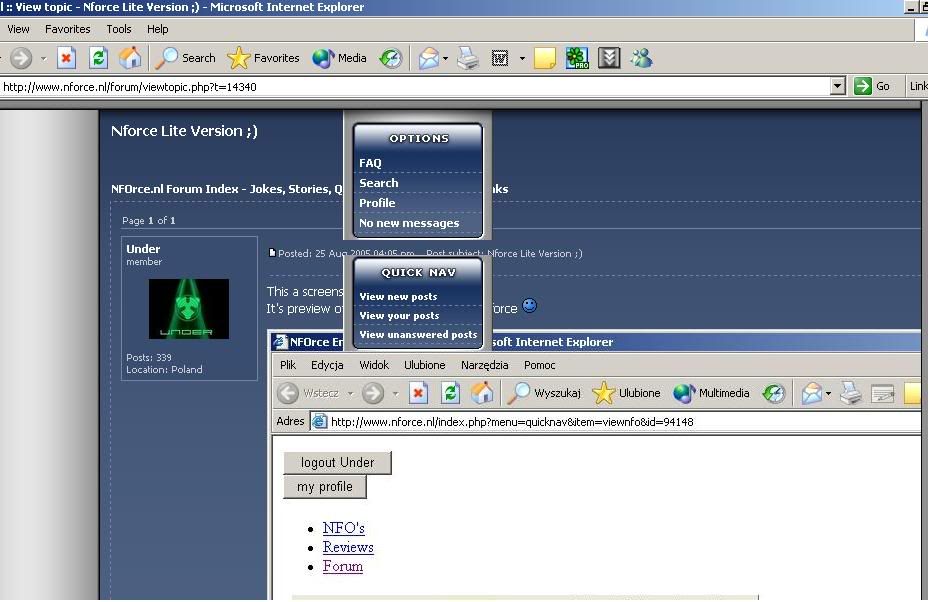Click the Mail envelope icon in the outer toolbar
Viewport: 928px width, 602px height.
coord(428,58)
